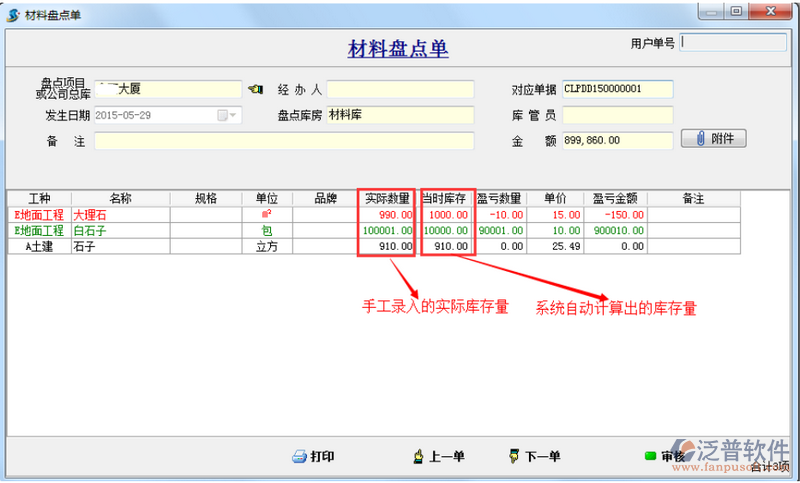Click the 当时库存 column header
The height and width of the screenshot is (483, 800).
[x=445, y=198]
